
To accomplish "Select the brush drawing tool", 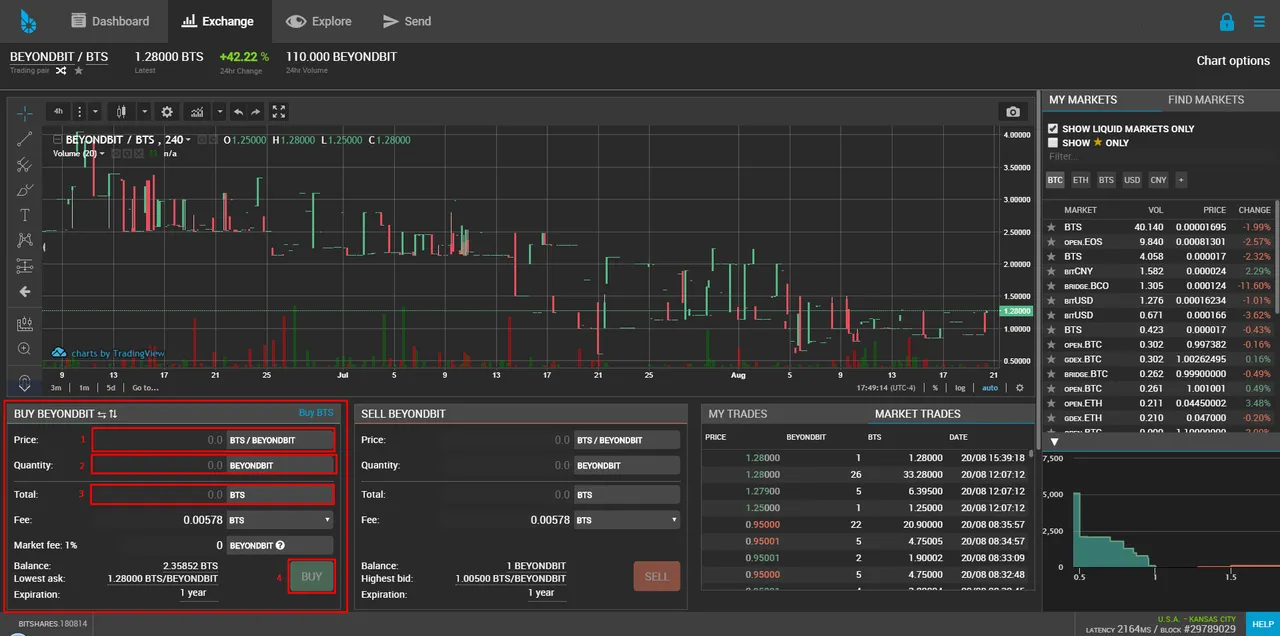I will (x=25, y=190).
